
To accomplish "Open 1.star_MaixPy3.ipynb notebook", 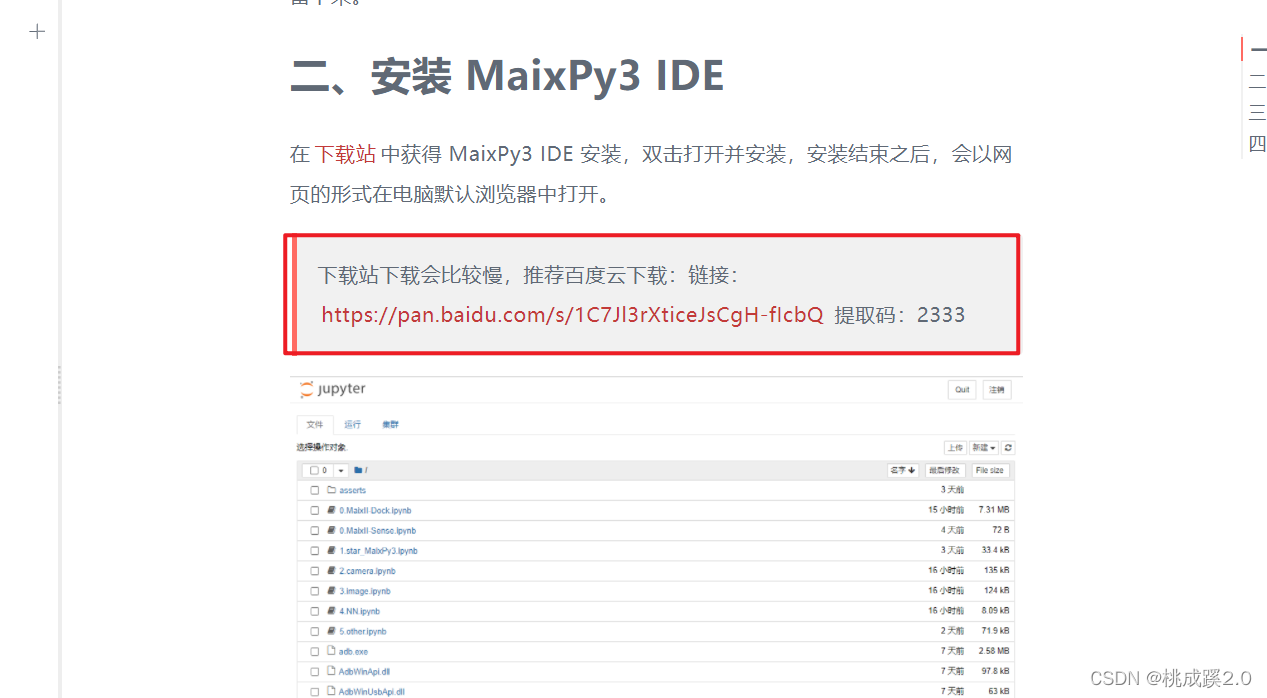I will pos(378,551).
